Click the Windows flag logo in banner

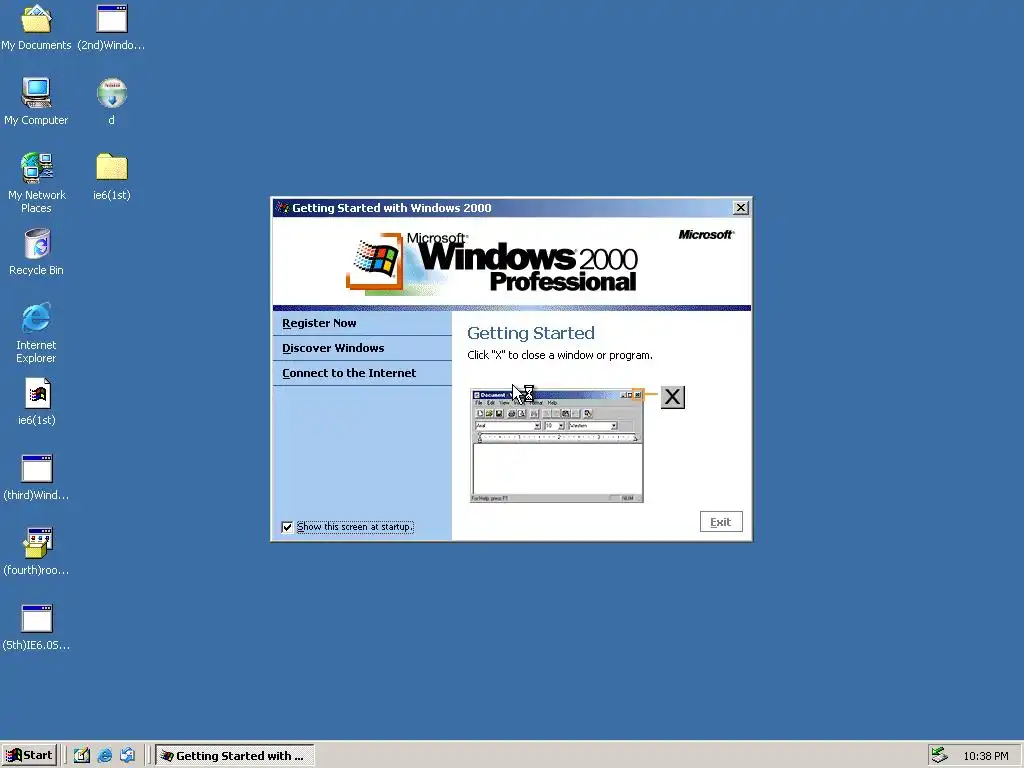[375, 260]
